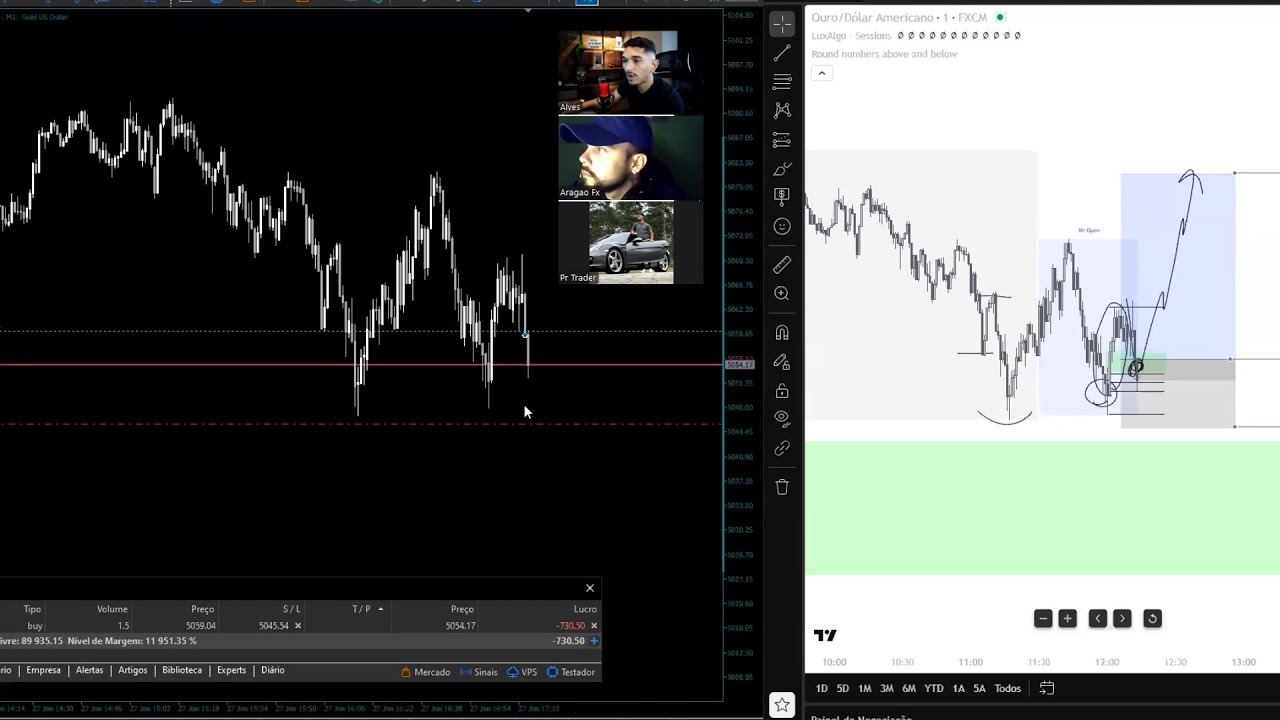Open the Artigos tab in the terminal
The image size is (1280, 720).
tap(132, 670)
